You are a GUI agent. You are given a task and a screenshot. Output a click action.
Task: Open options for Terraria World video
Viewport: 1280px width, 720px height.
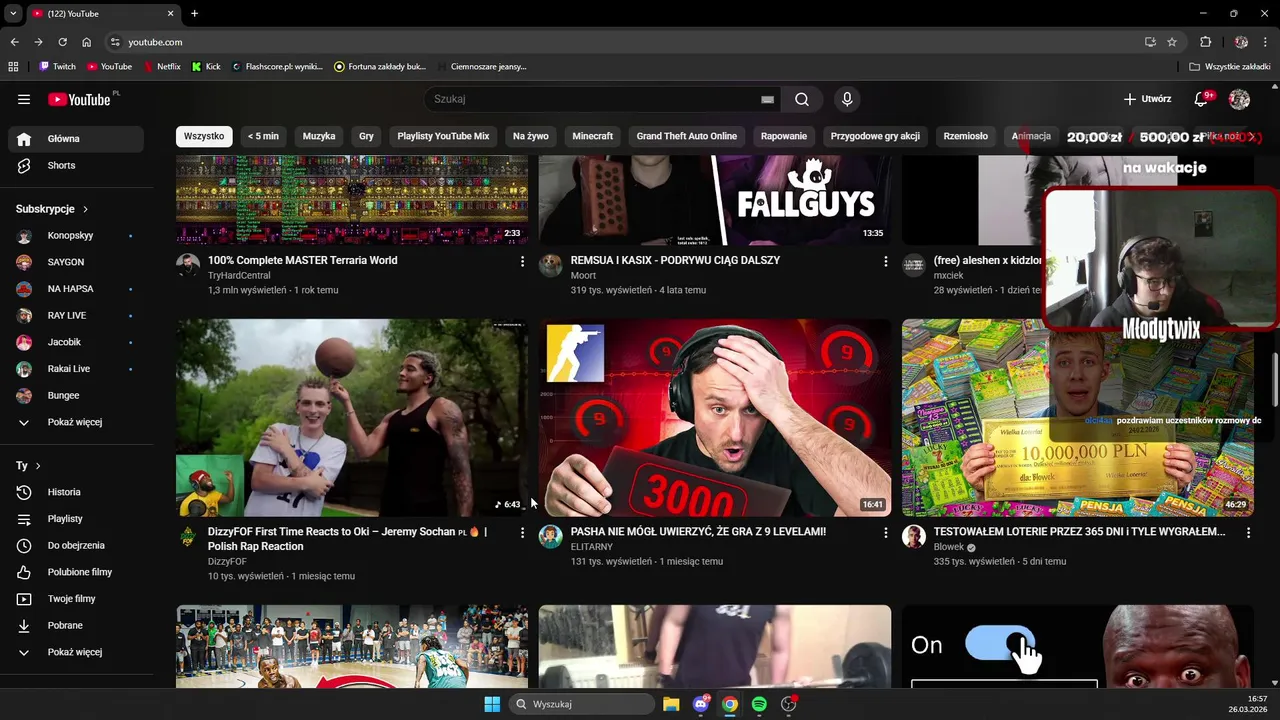click(x=522, y=261)
